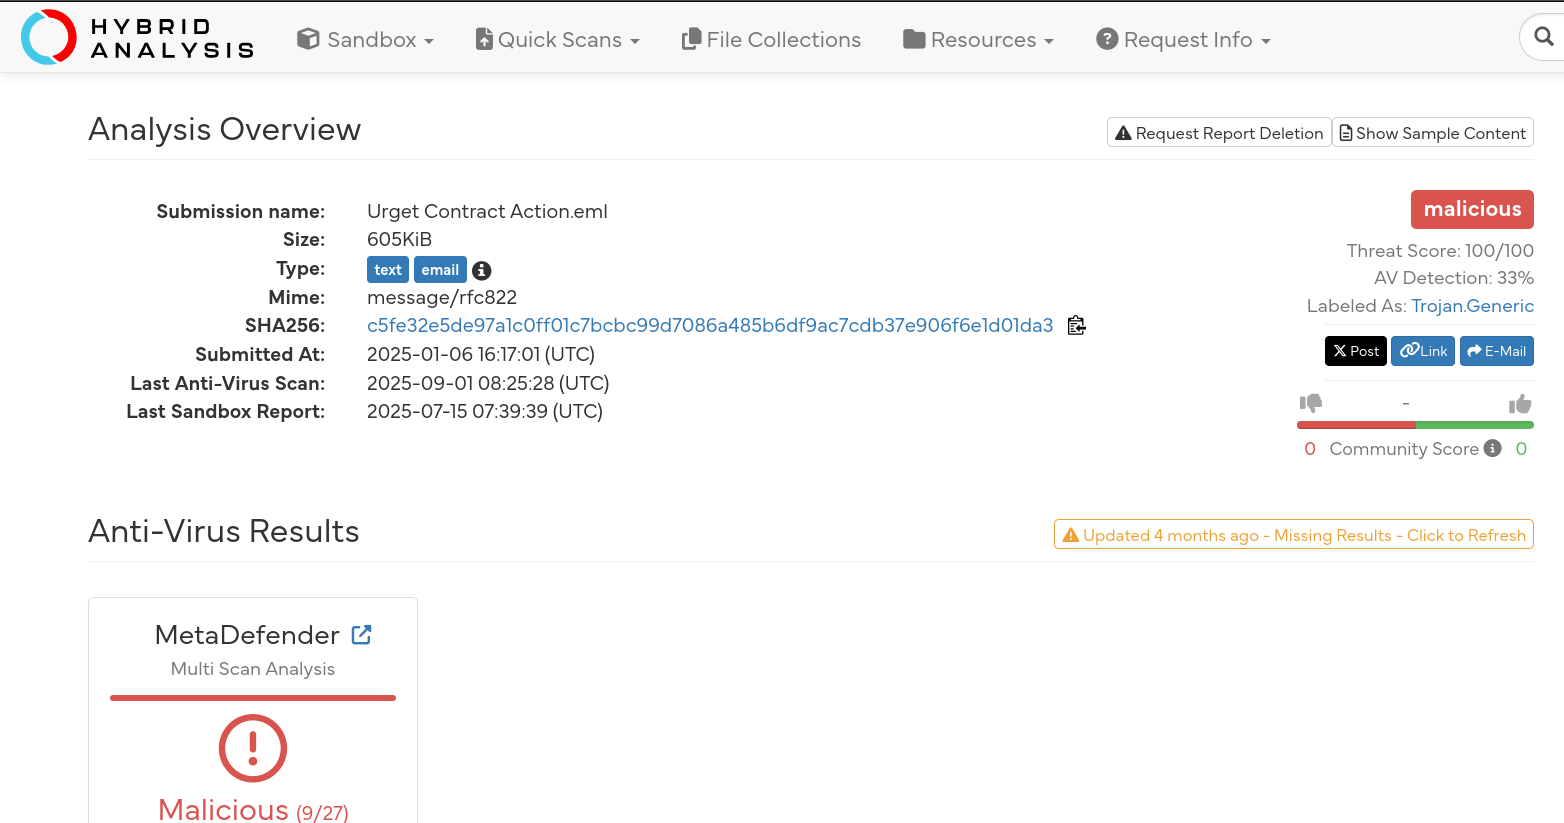Screen dimensions: 1564x823
Task: Expand the Quick Scans dropdown
Action: (x=557, y=39)
